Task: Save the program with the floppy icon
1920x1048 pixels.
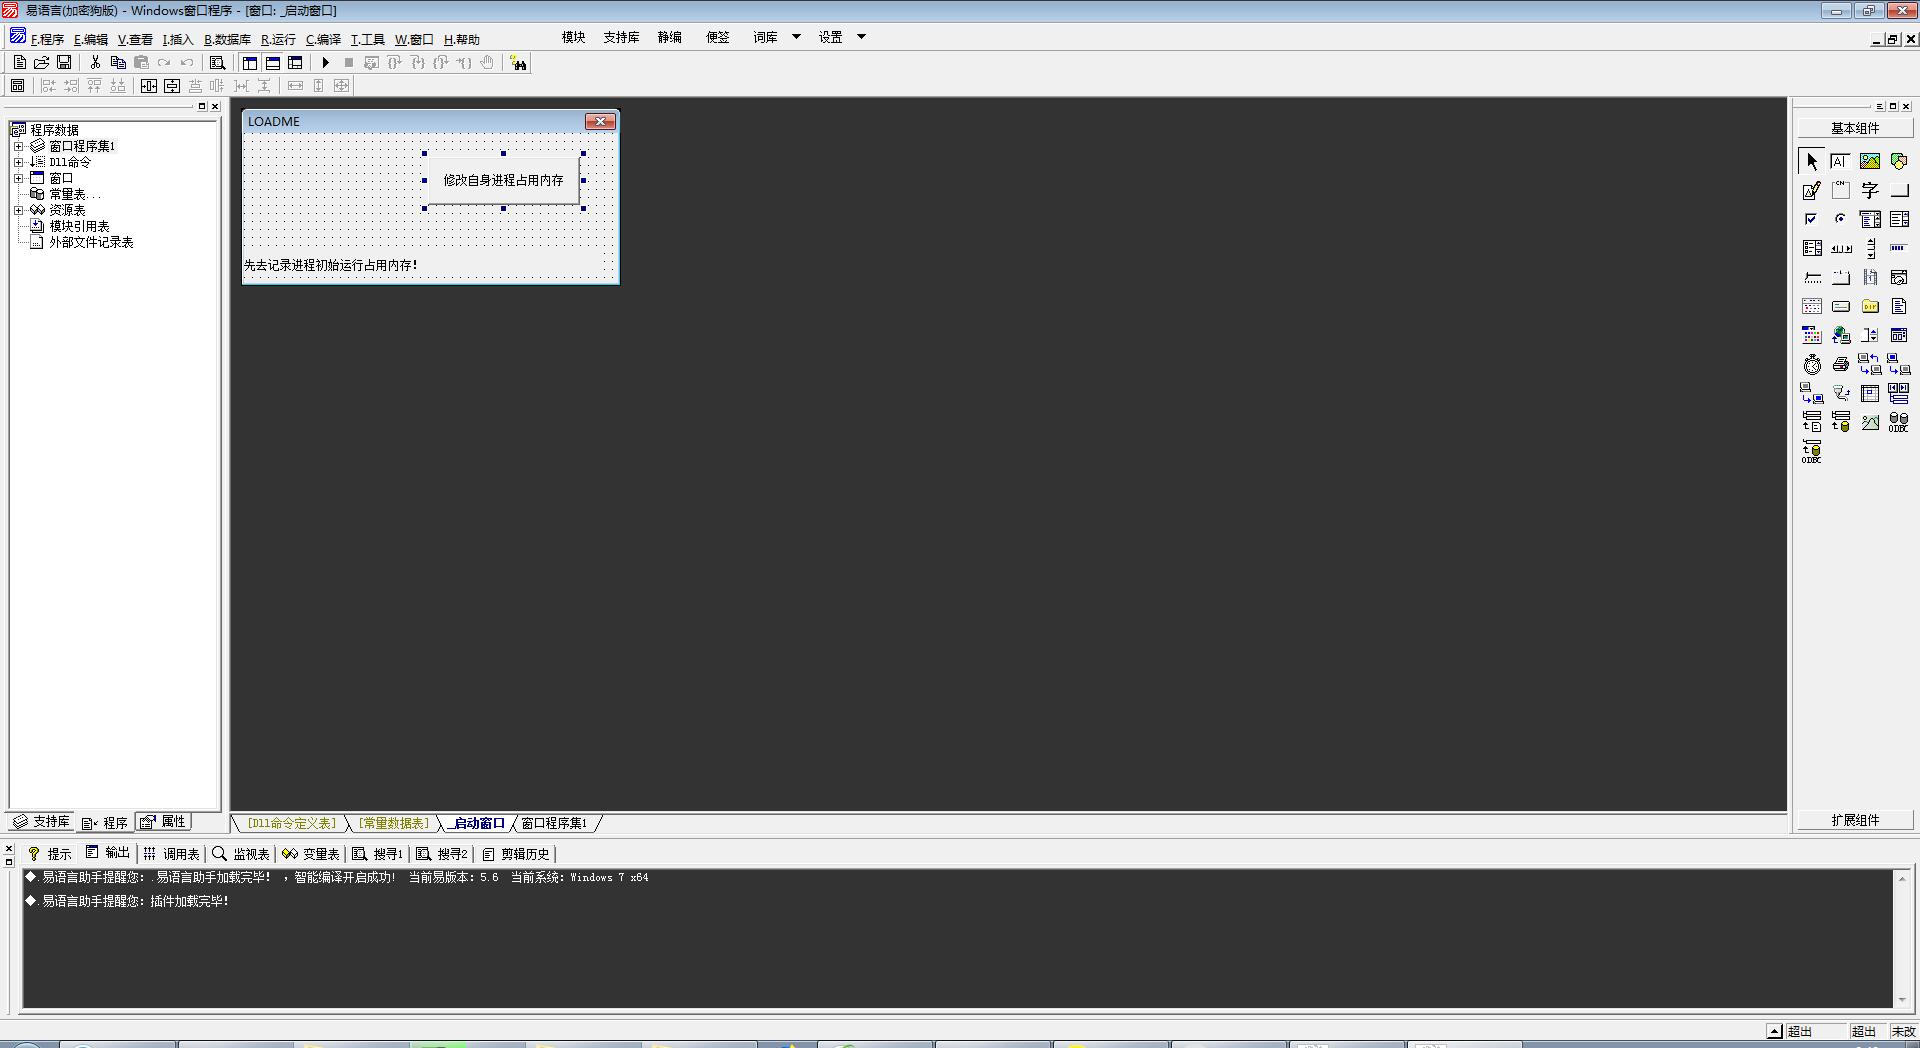Action: coord(64,62)
